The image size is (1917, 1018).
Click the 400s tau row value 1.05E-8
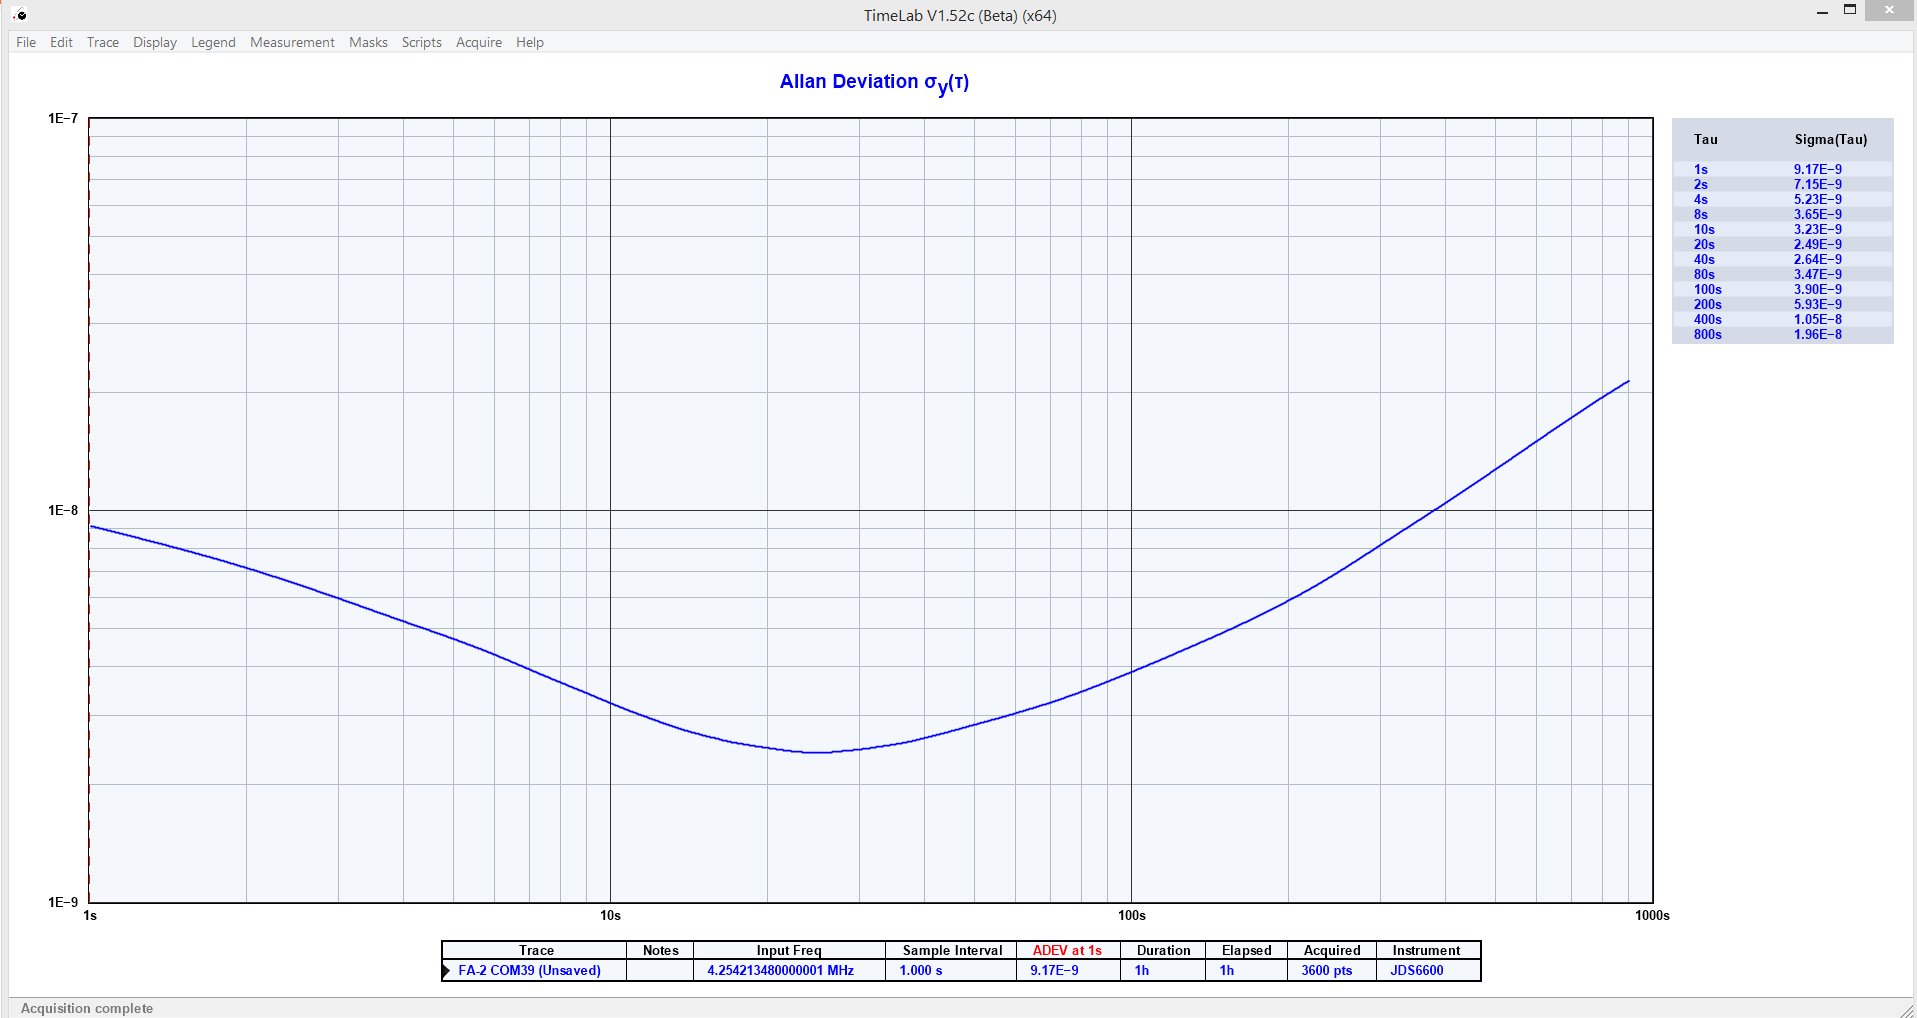point(1817,319)
